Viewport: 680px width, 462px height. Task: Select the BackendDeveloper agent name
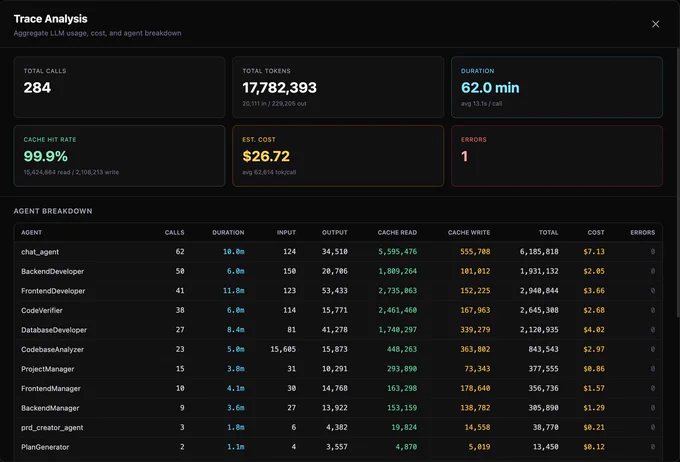pyautogui.click(x=52, y=271)
